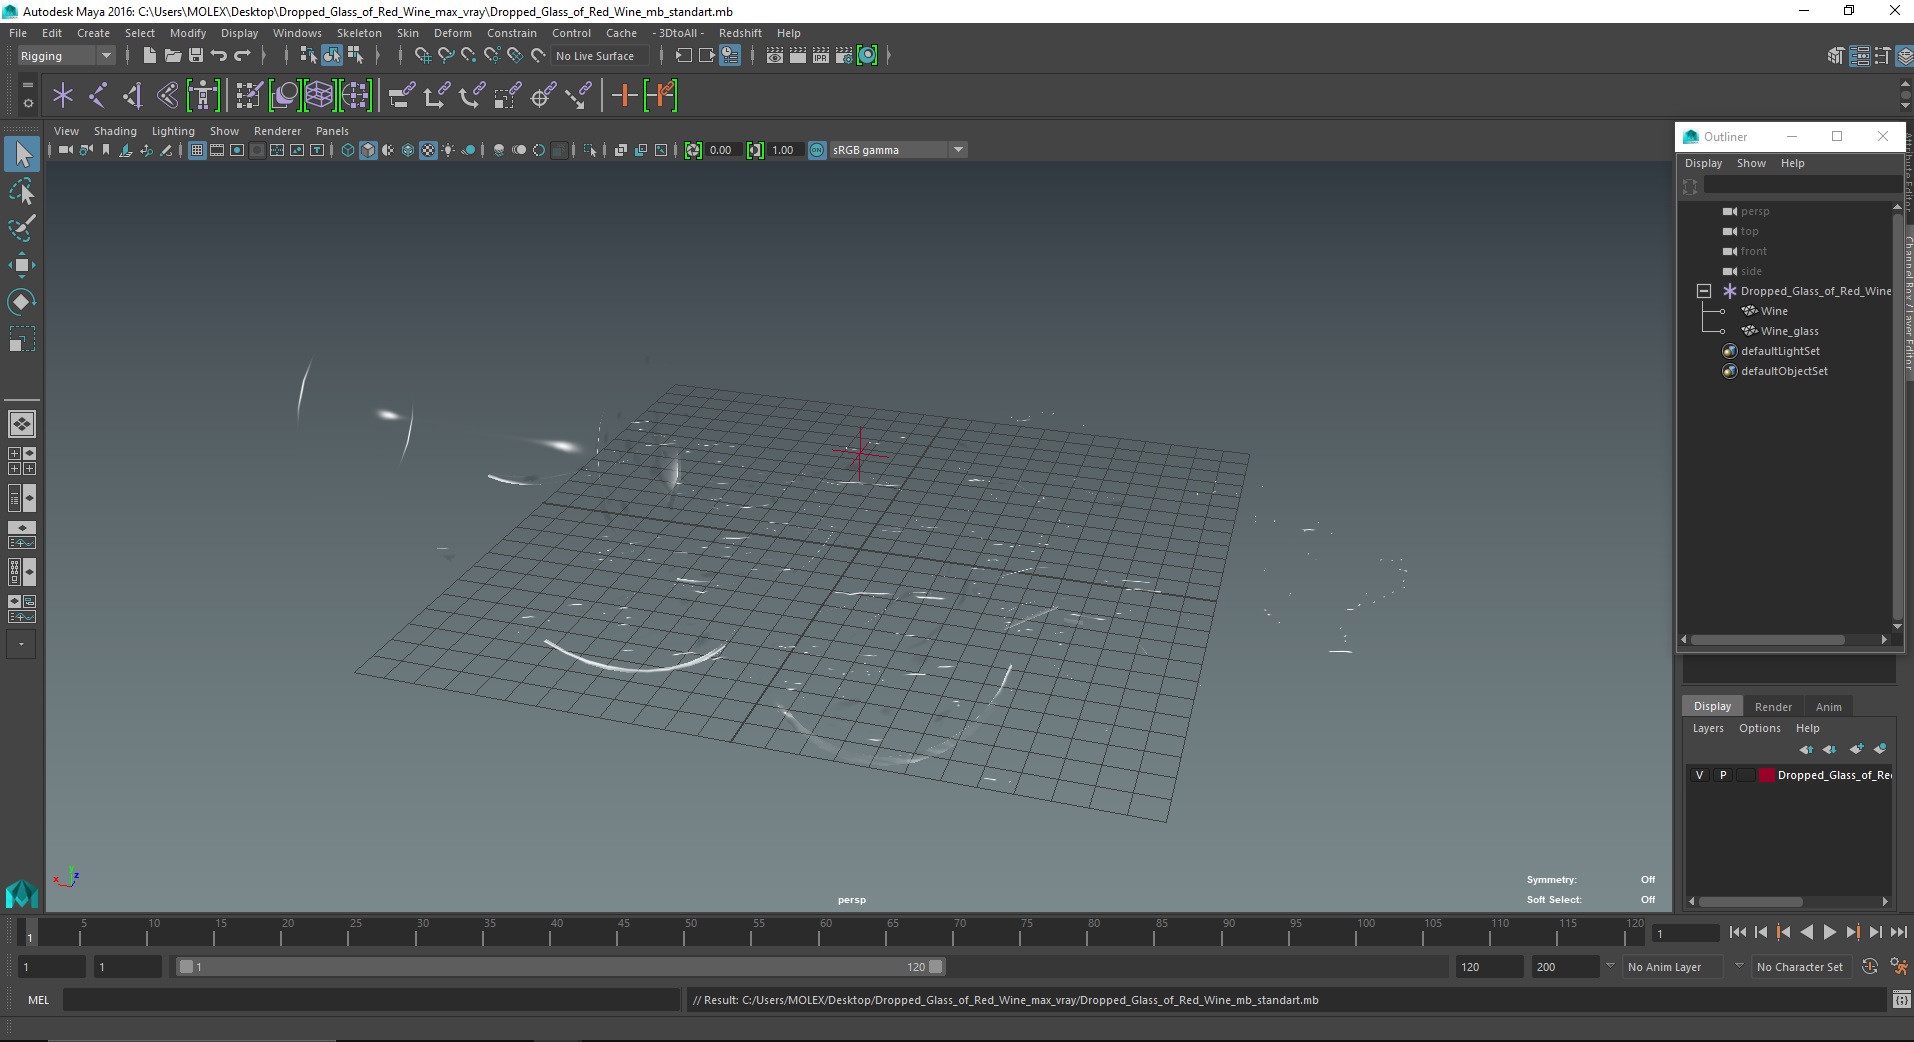1914x1042 pixels.
Task: Open the shelf options gear menu
Action: click(28, 103)
